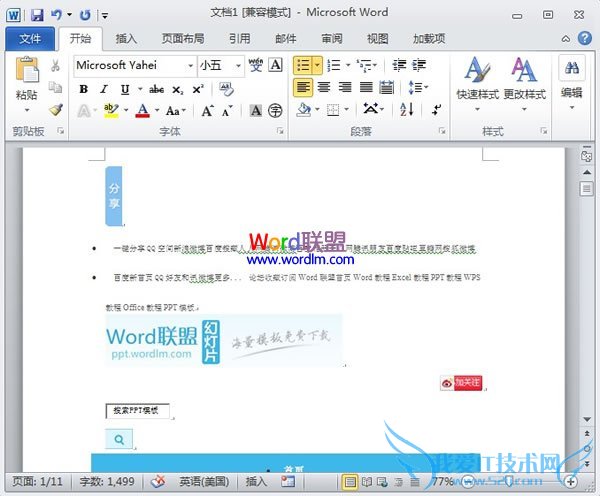
Task: Open the Aa change case menu
Action: pyautogui.click(x=176, y=111)
